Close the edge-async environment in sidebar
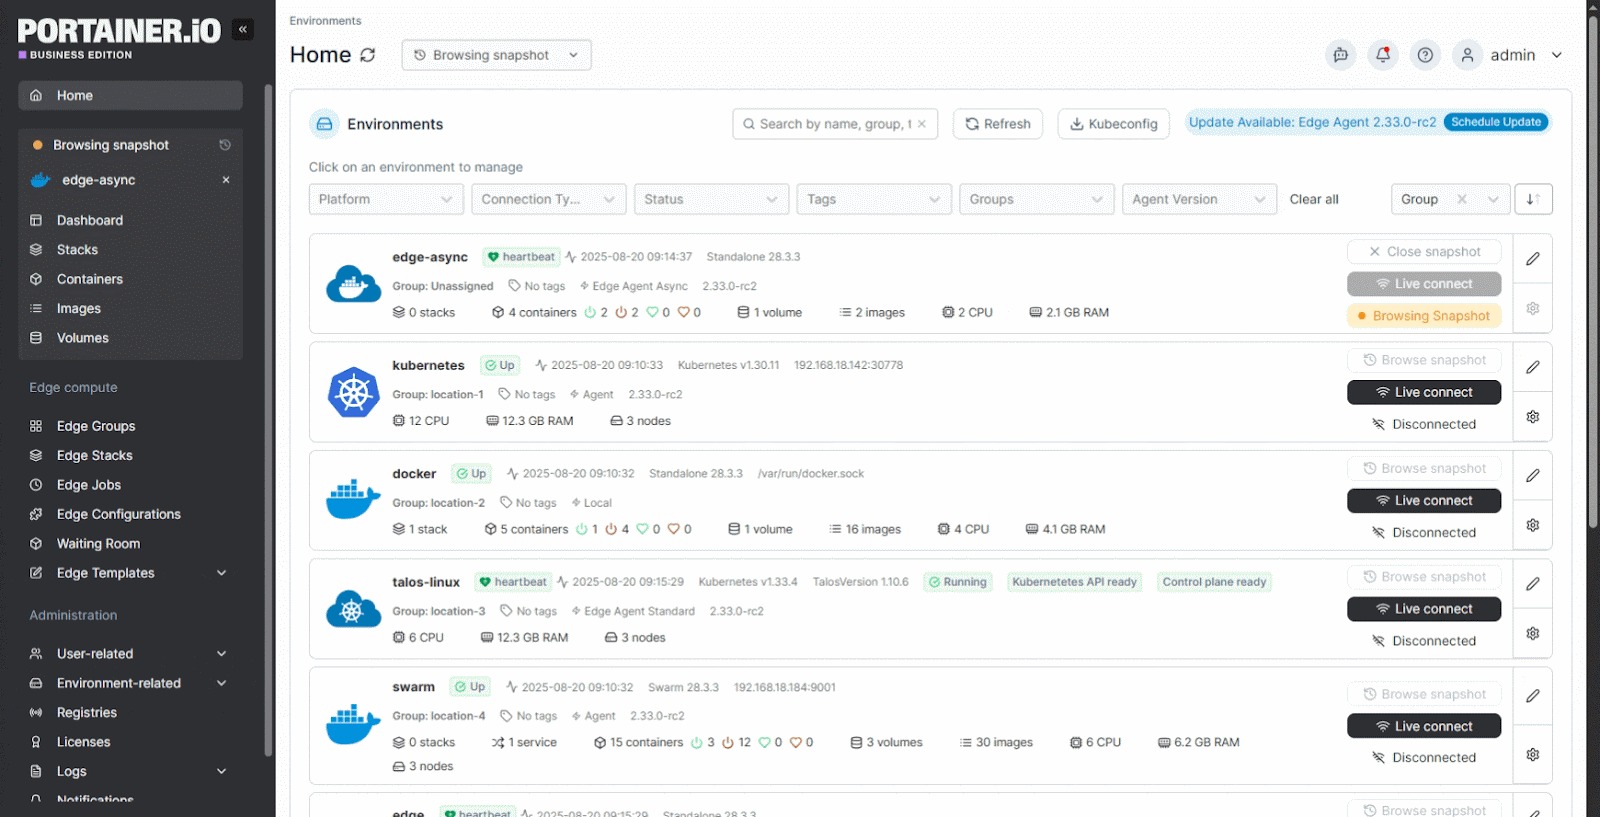Viewport: 1600px width, 817px height. [226, 180]
